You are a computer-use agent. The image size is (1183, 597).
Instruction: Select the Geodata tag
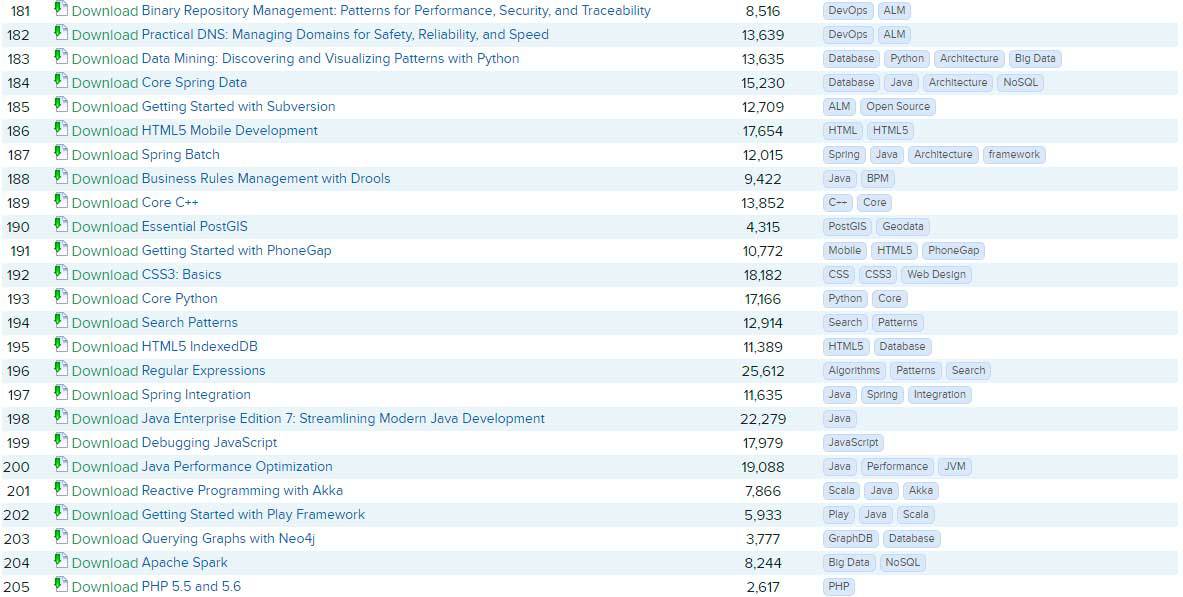[902, 226]
